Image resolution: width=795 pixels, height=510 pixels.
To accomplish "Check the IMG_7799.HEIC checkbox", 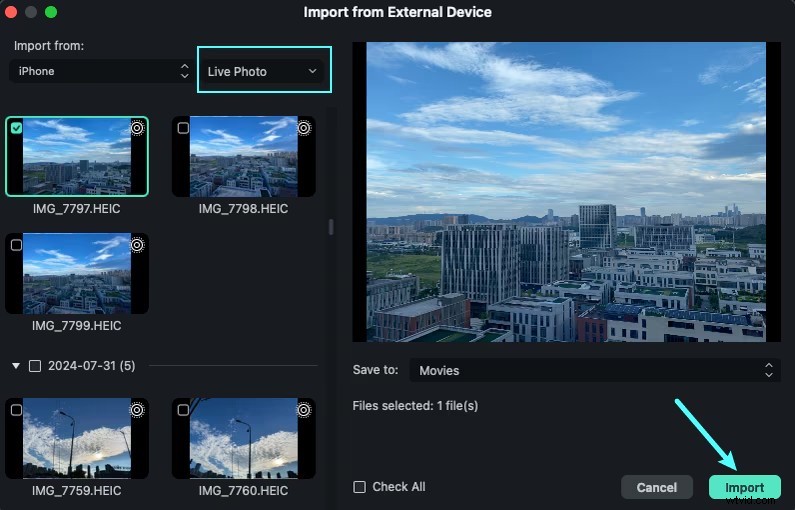I will click(x=17, y=245).
